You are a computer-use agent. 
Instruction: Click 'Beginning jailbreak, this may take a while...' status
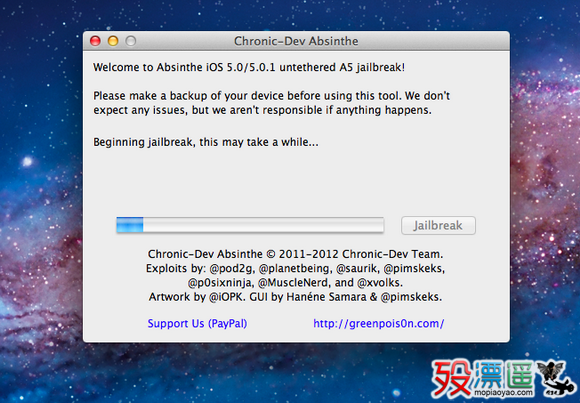(x=206, y=142)
